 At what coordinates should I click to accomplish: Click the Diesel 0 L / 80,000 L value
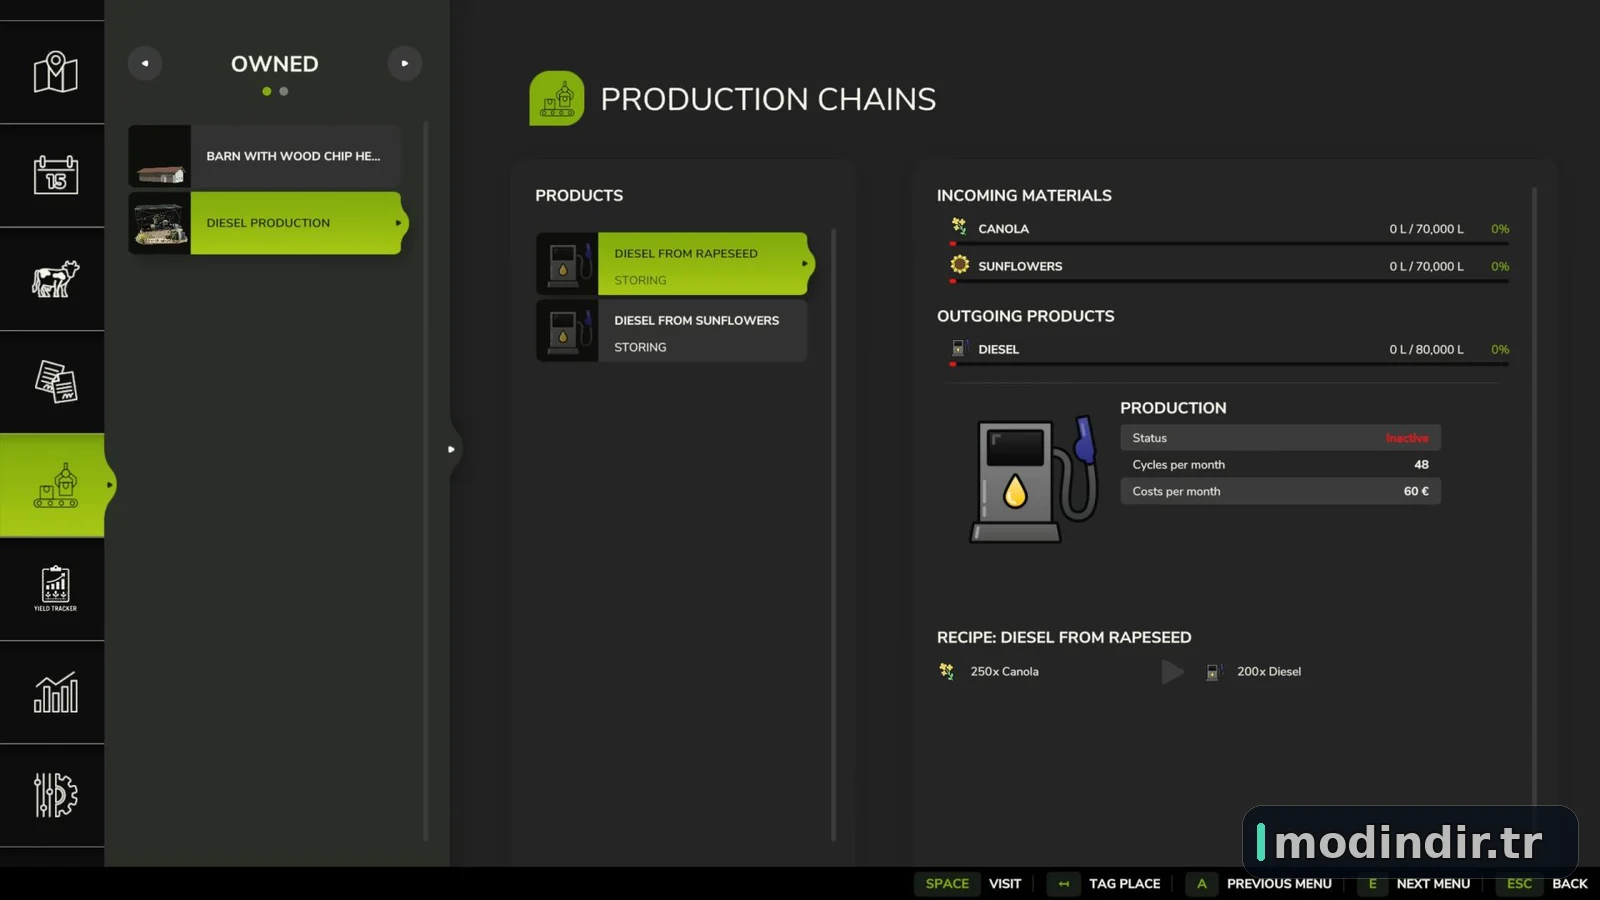click(x=1426, y=349)
